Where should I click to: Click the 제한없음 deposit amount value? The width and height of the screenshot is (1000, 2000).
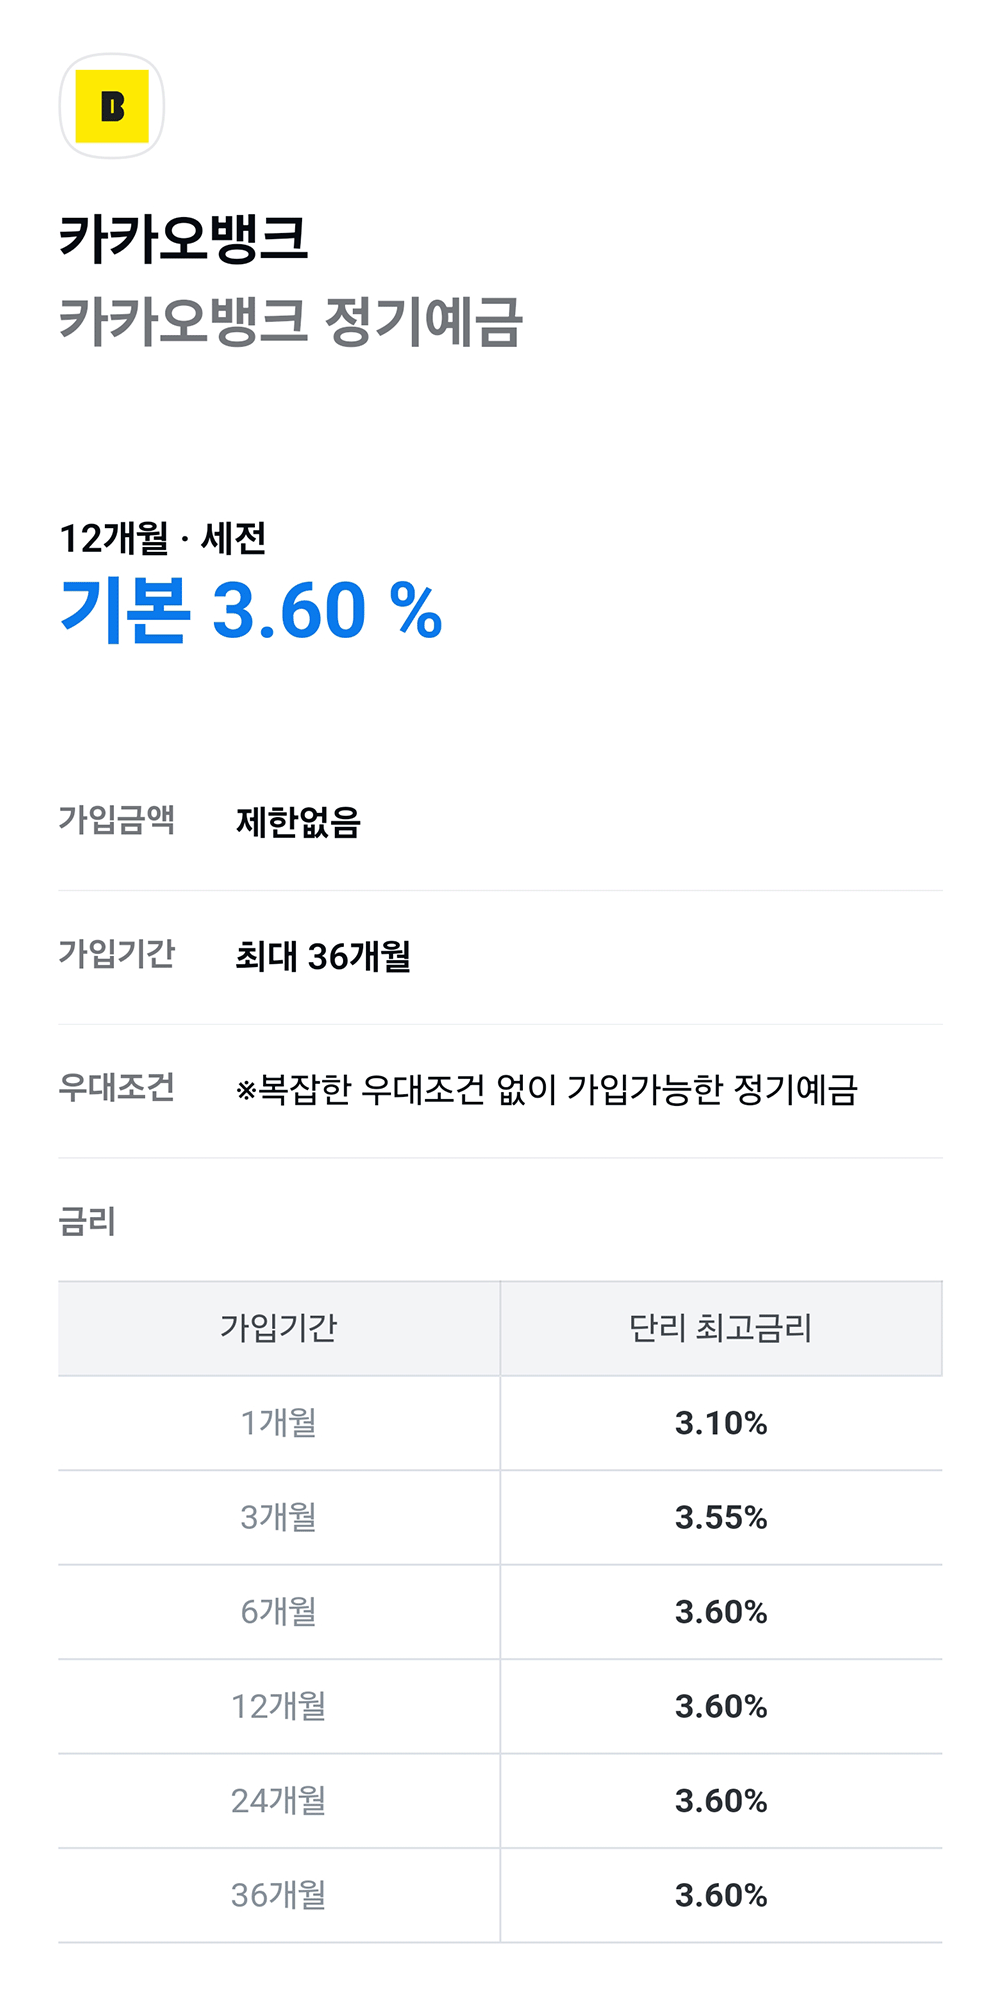[298, 822]
